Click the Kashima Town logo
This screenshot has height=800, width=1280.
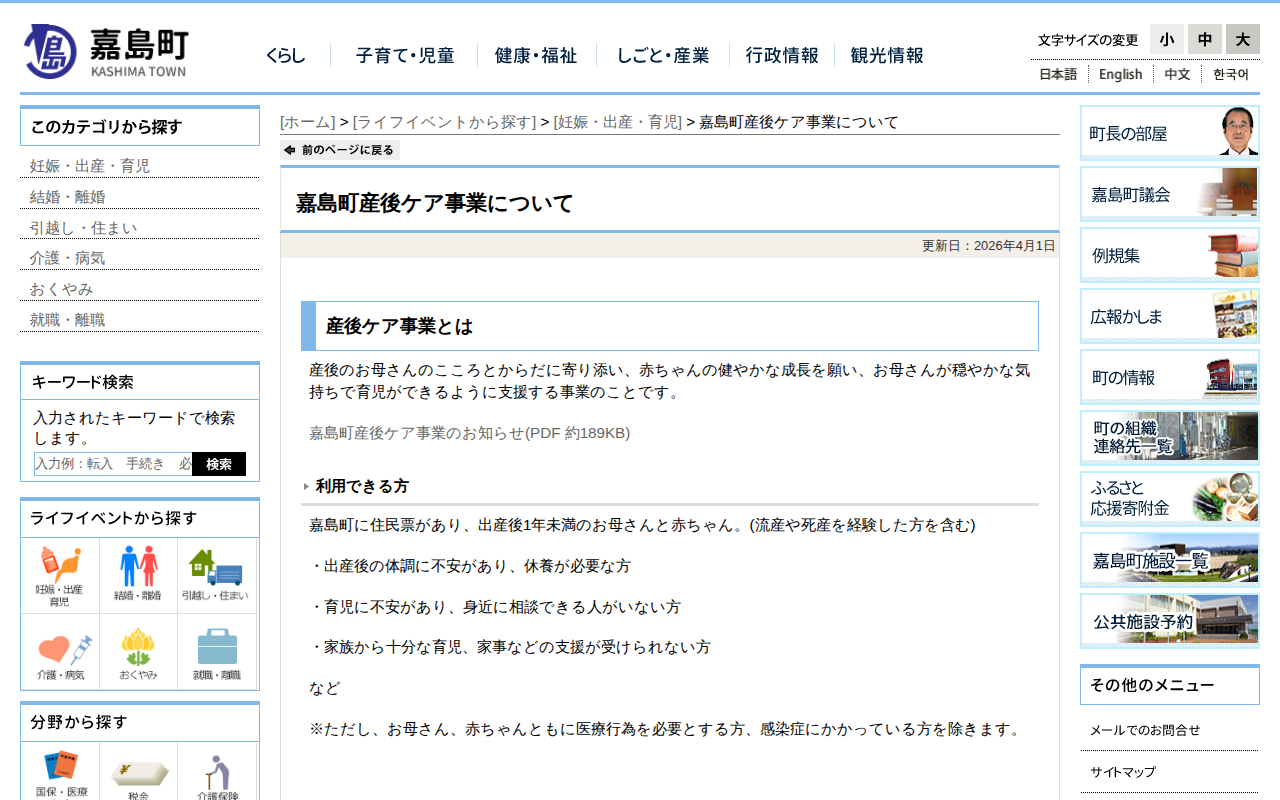coord(105,48)
